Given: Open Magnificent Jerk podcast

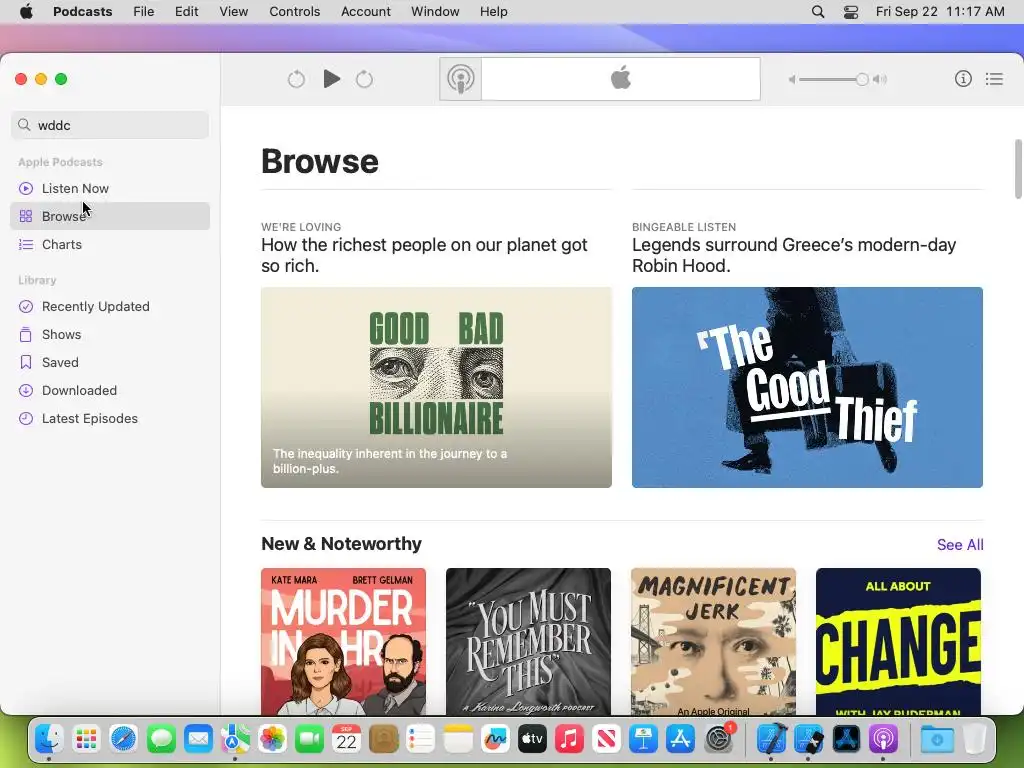Looking at the screenshot, I should (x=713, y=641).
